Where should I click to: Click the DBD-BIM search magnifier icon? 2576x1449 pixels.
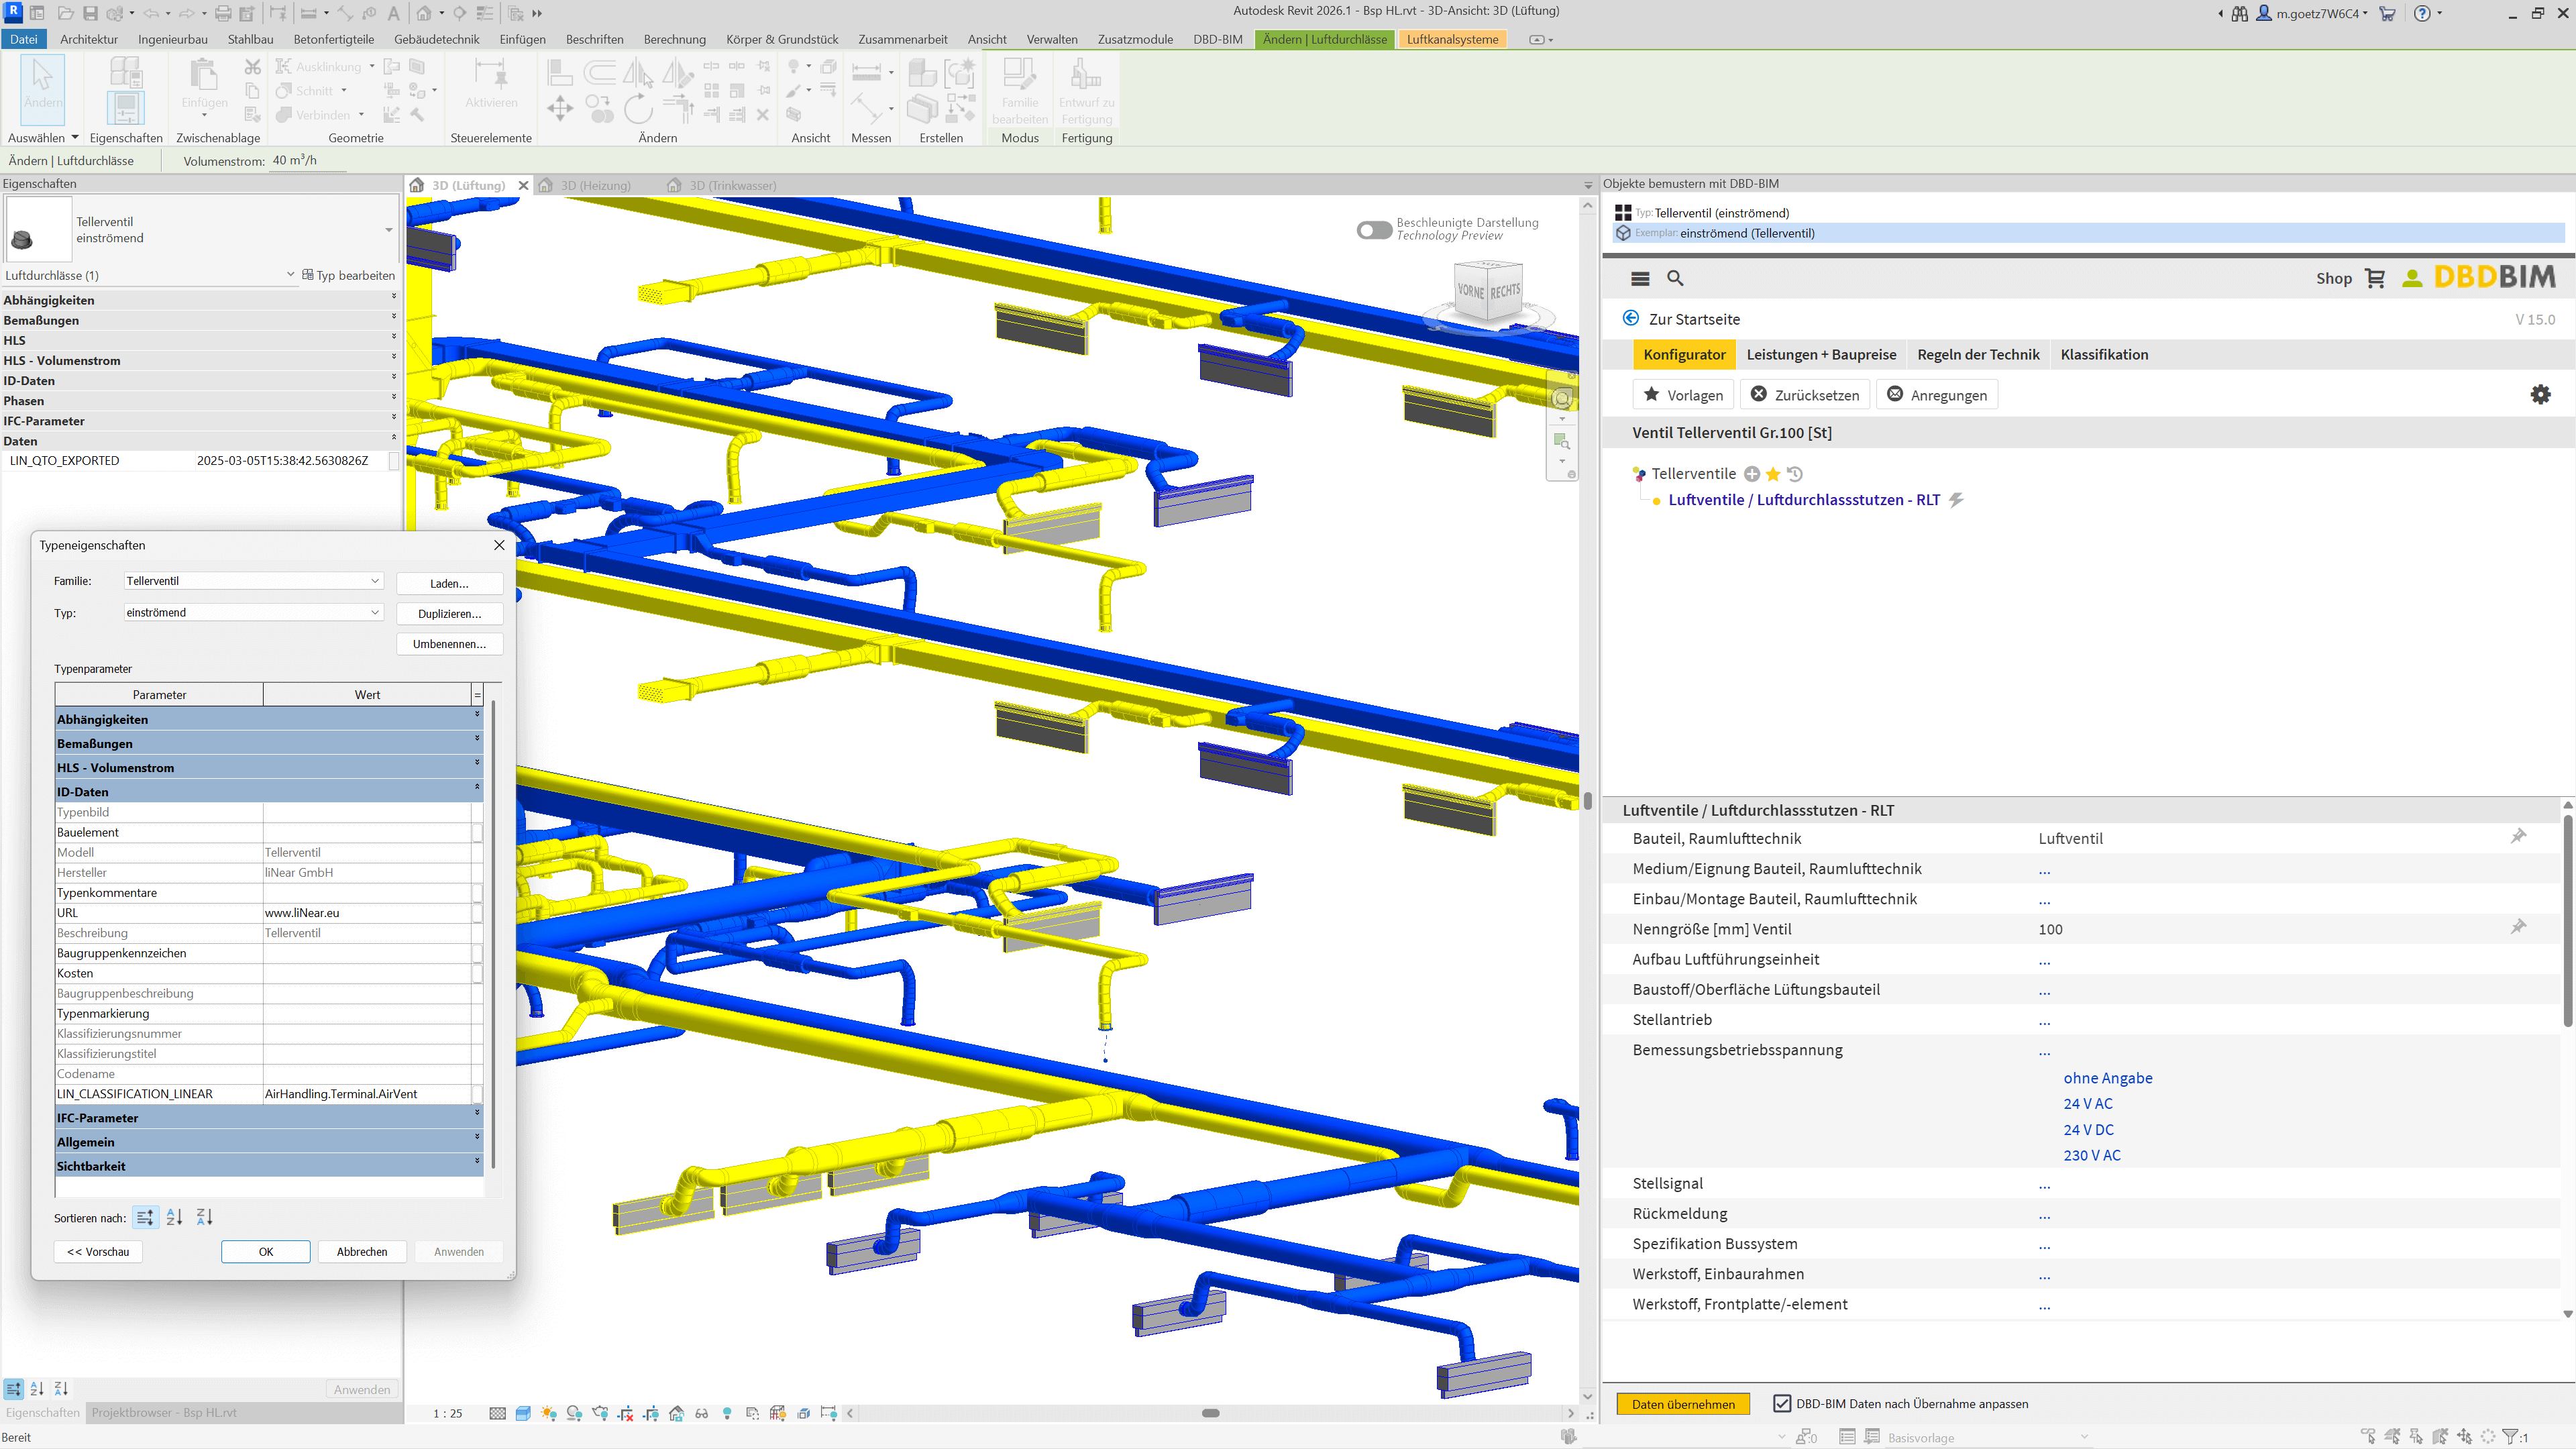coord(1675,278)
